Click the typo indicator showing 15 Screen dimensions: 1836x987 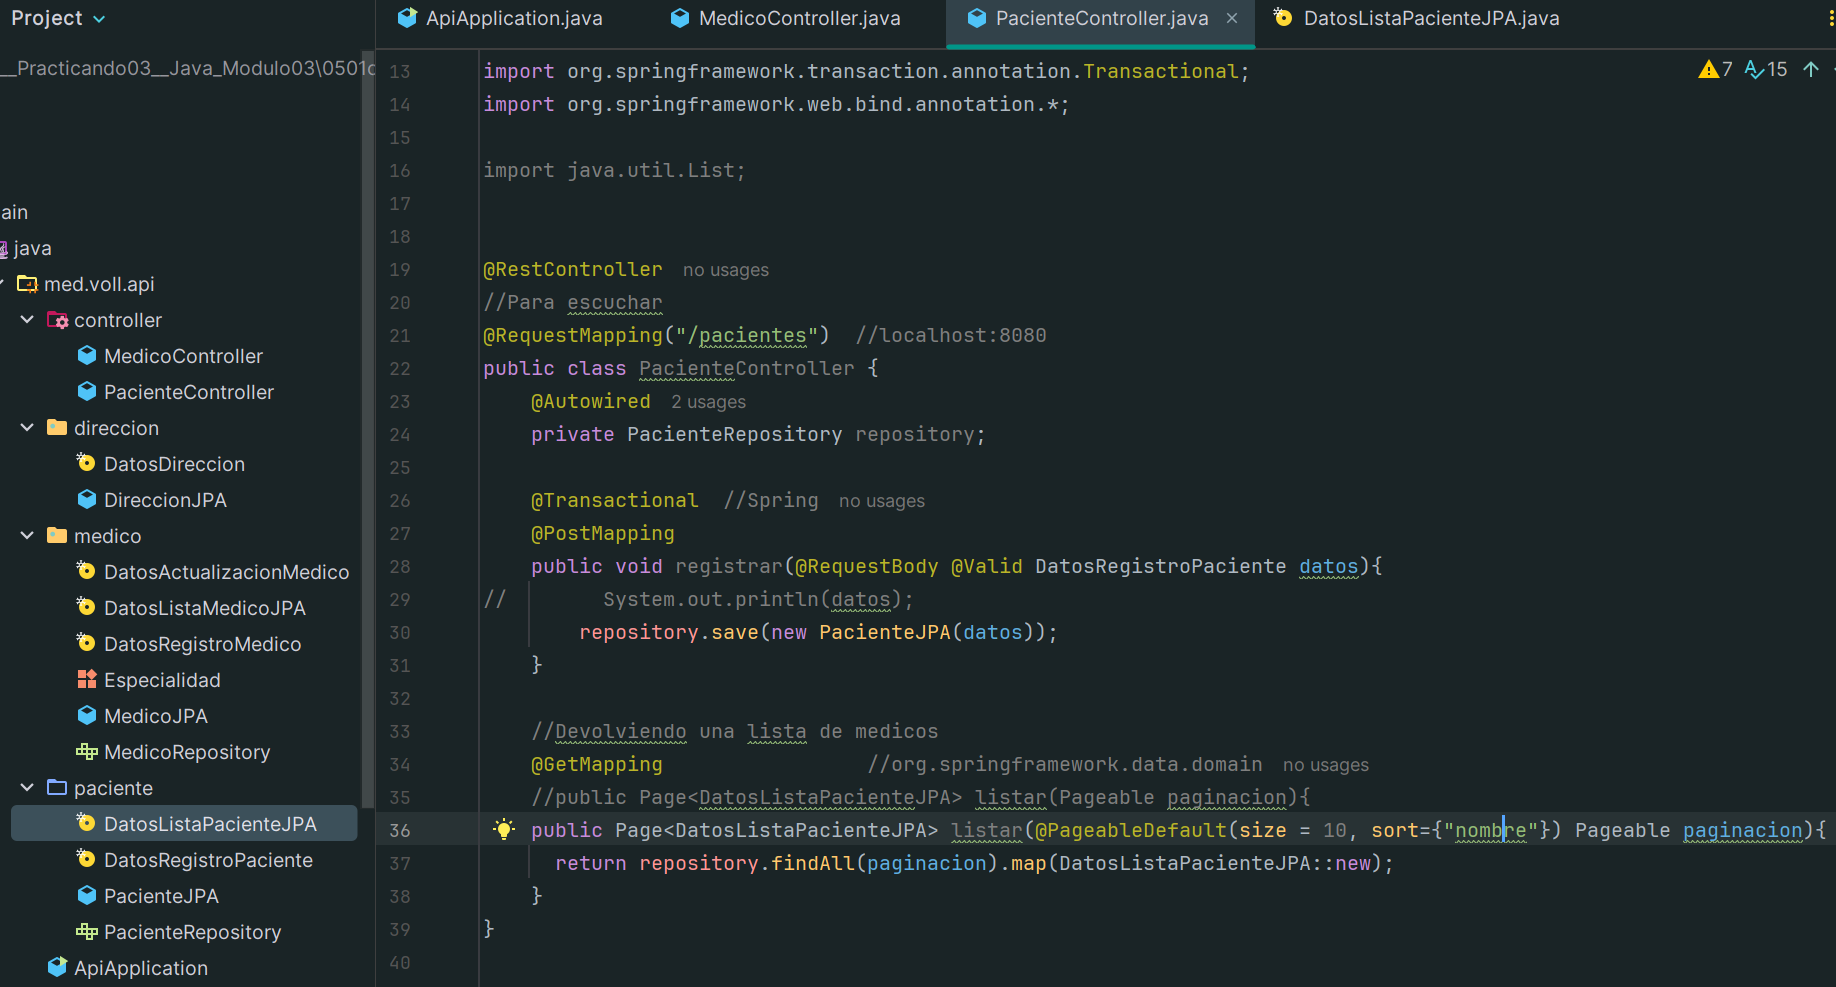1766,69
